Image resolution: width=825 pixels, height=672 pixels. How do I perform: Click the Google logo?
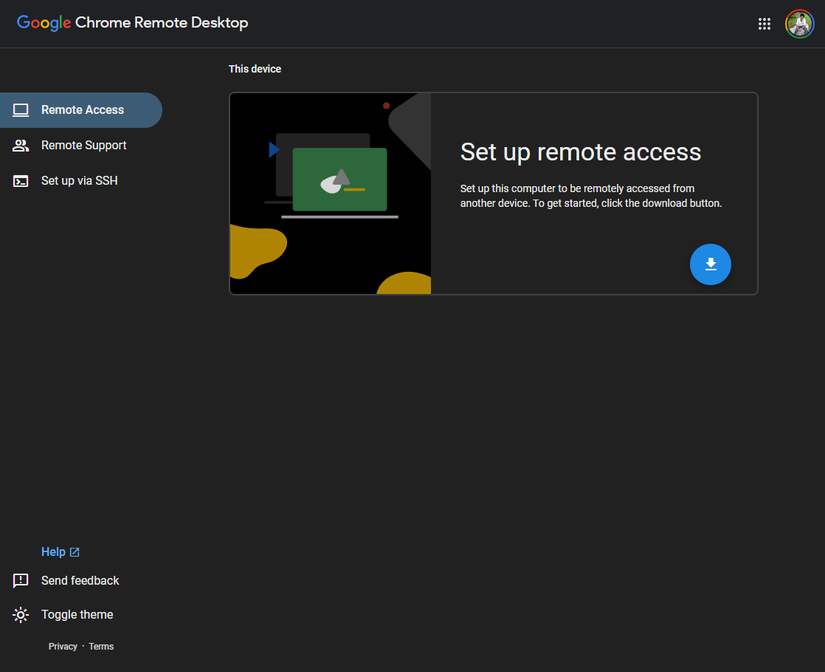(x=42, y=22)
